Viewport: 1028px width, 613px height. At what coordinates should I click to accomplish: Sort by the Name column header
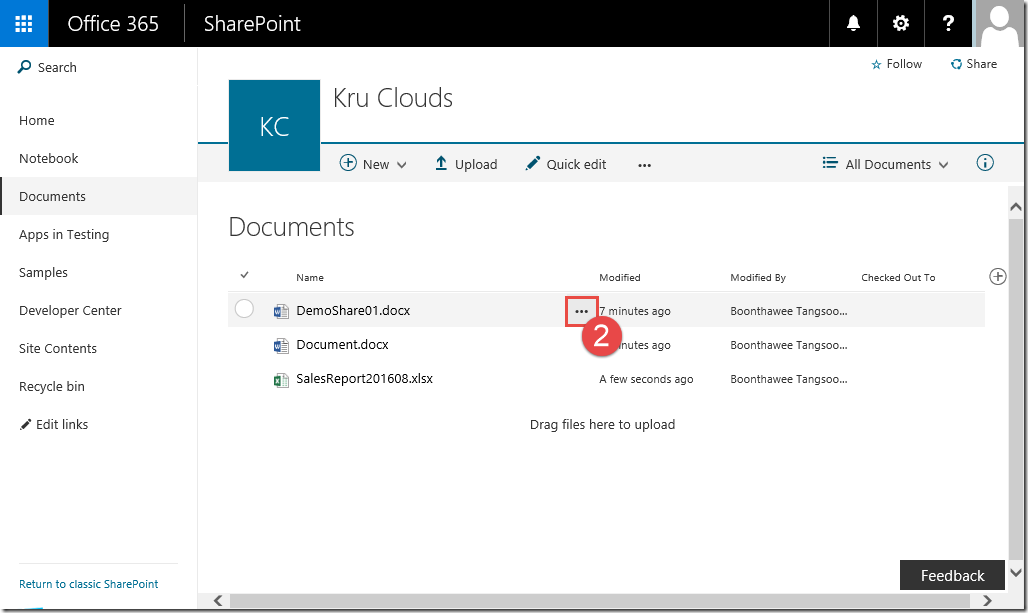click(x=310, y=277)
